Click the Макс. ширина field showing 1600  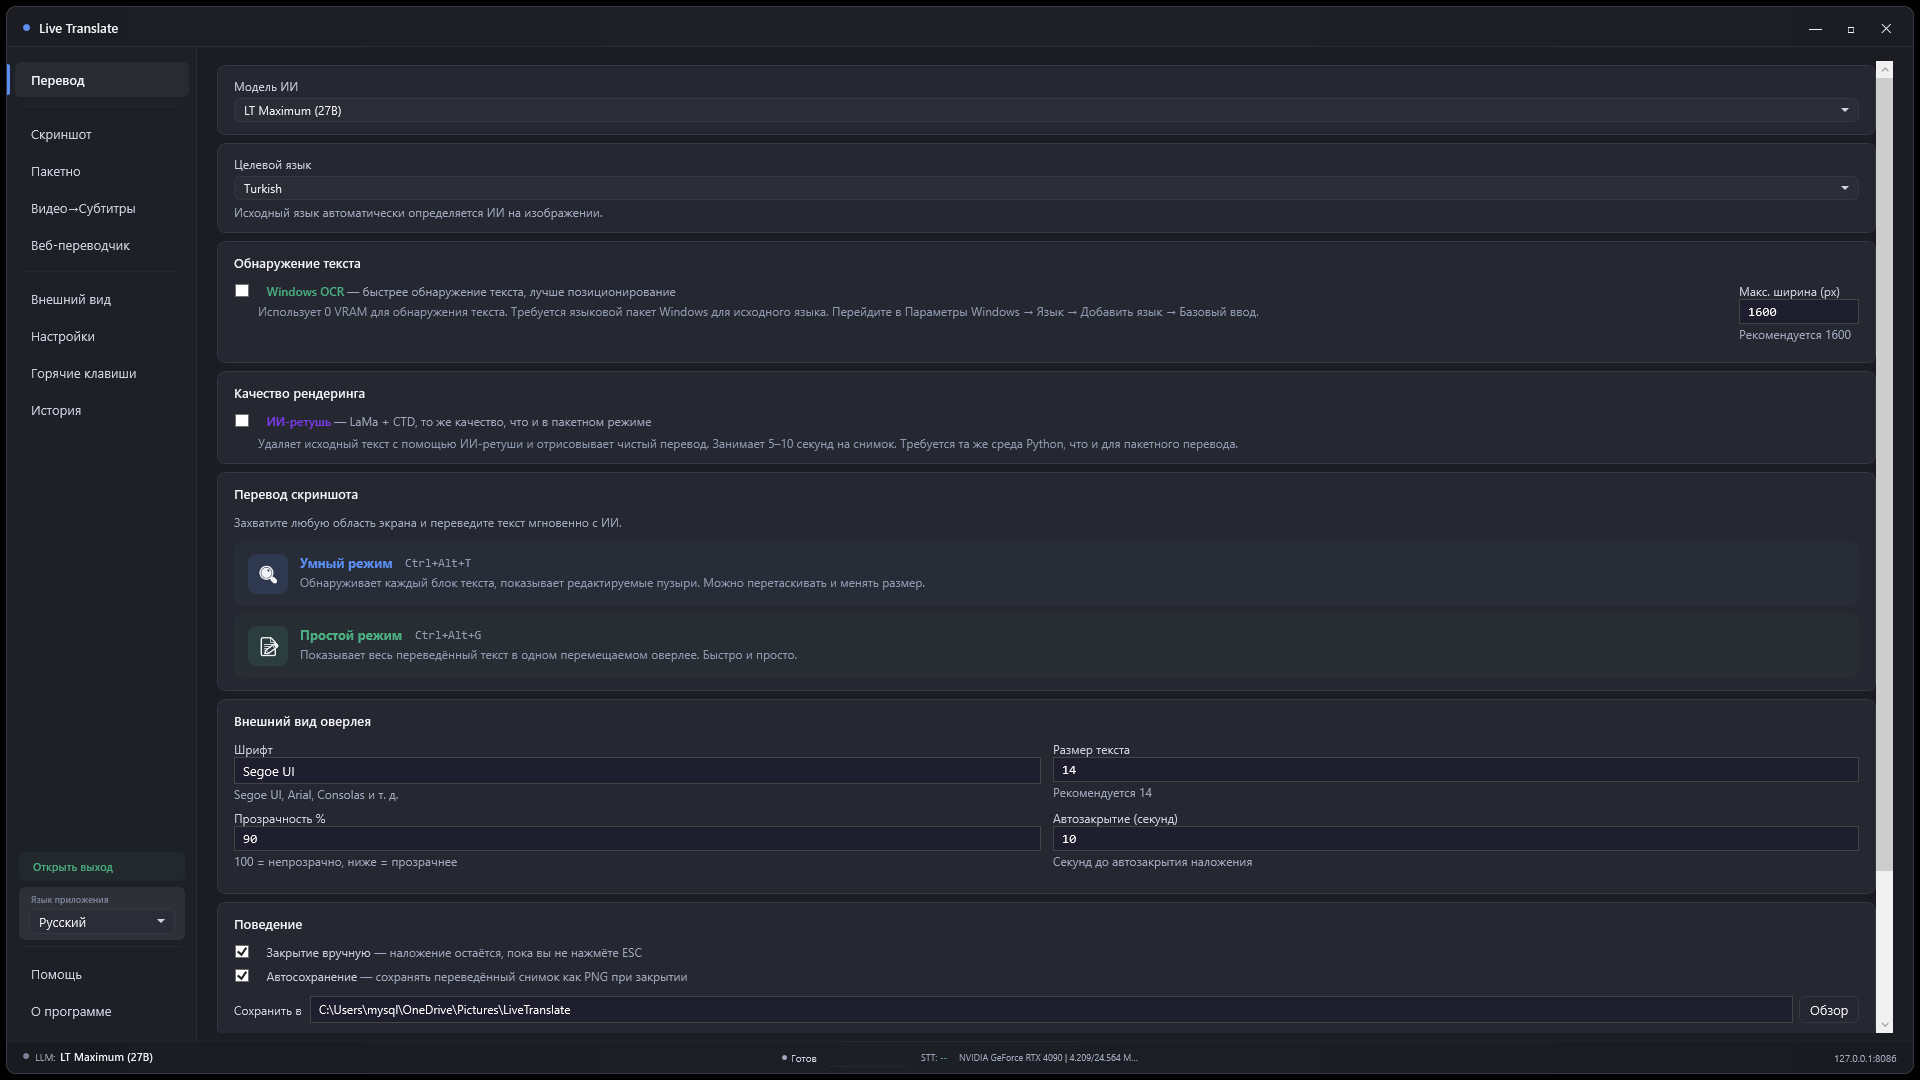[x=1798, y=312]
